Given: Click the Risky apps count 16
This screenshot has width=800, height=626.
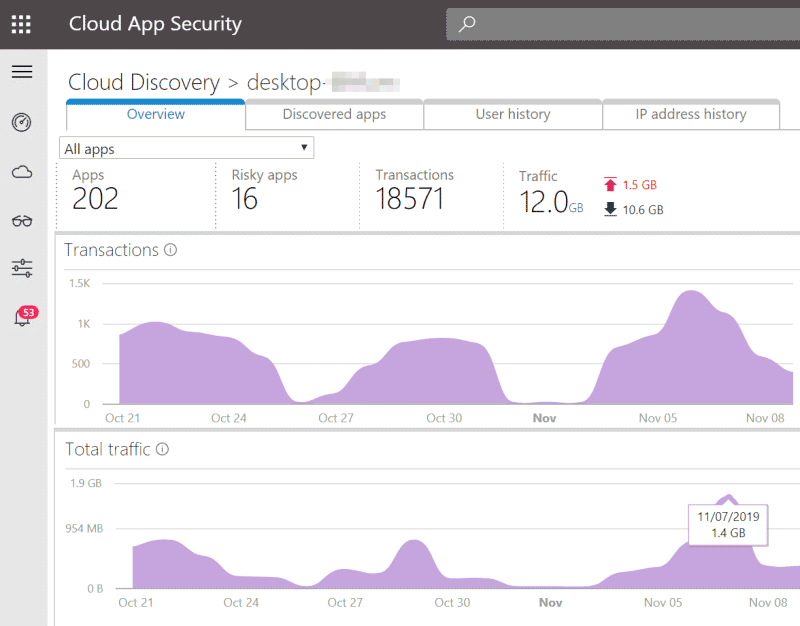Looking at the screenshot, I should pyautogui.click(x=244, y=199).
